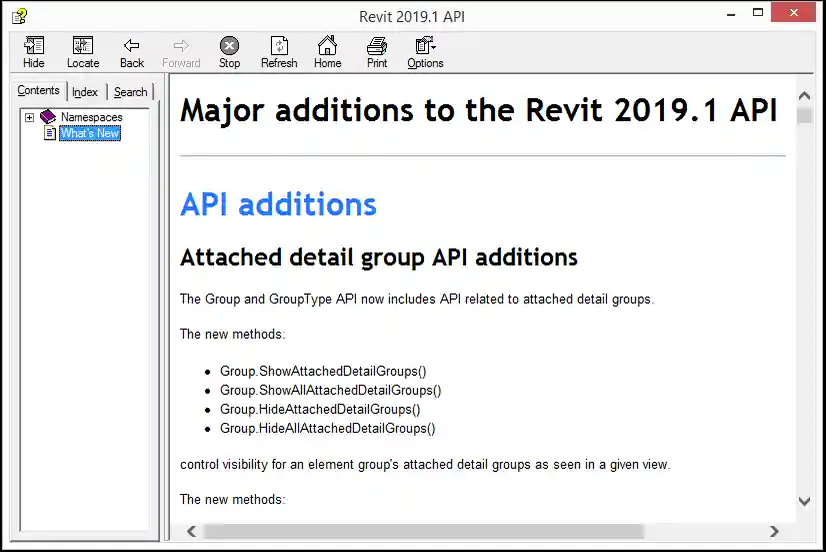Select the Namespaces book item
The image size is (826, 552).
[x=91, y=117]
